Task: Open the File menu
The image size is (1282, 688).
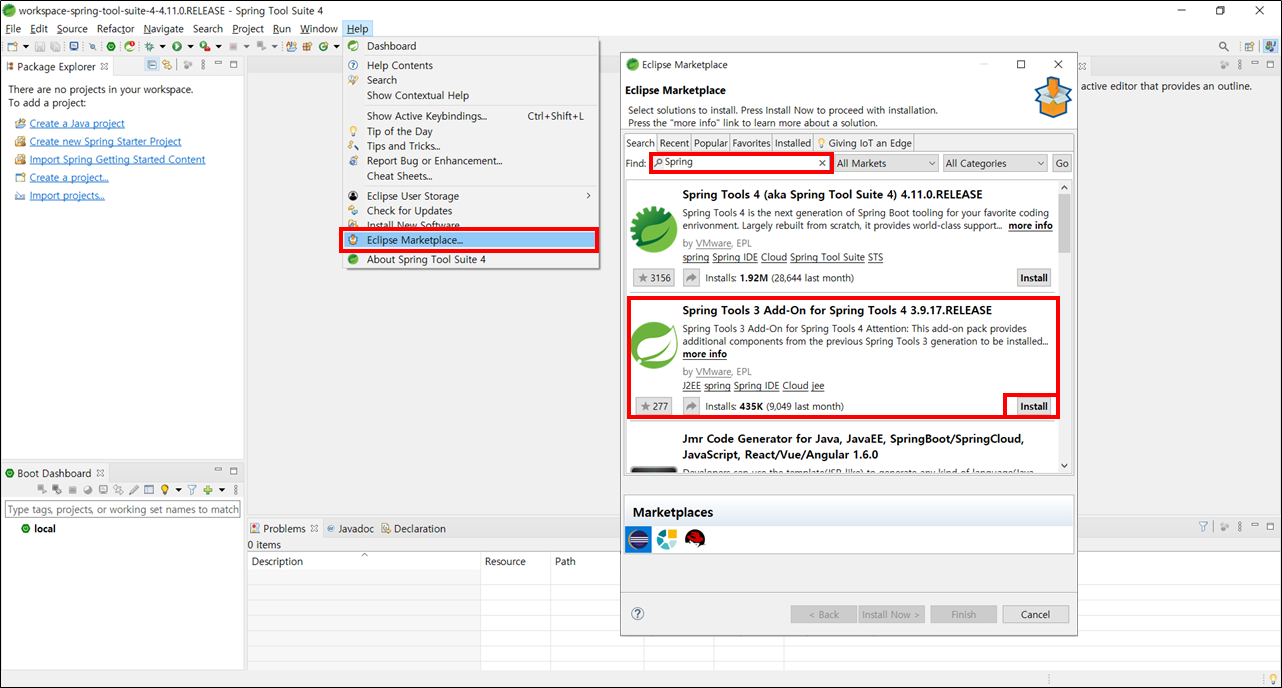Action: (x=13, y=29)
